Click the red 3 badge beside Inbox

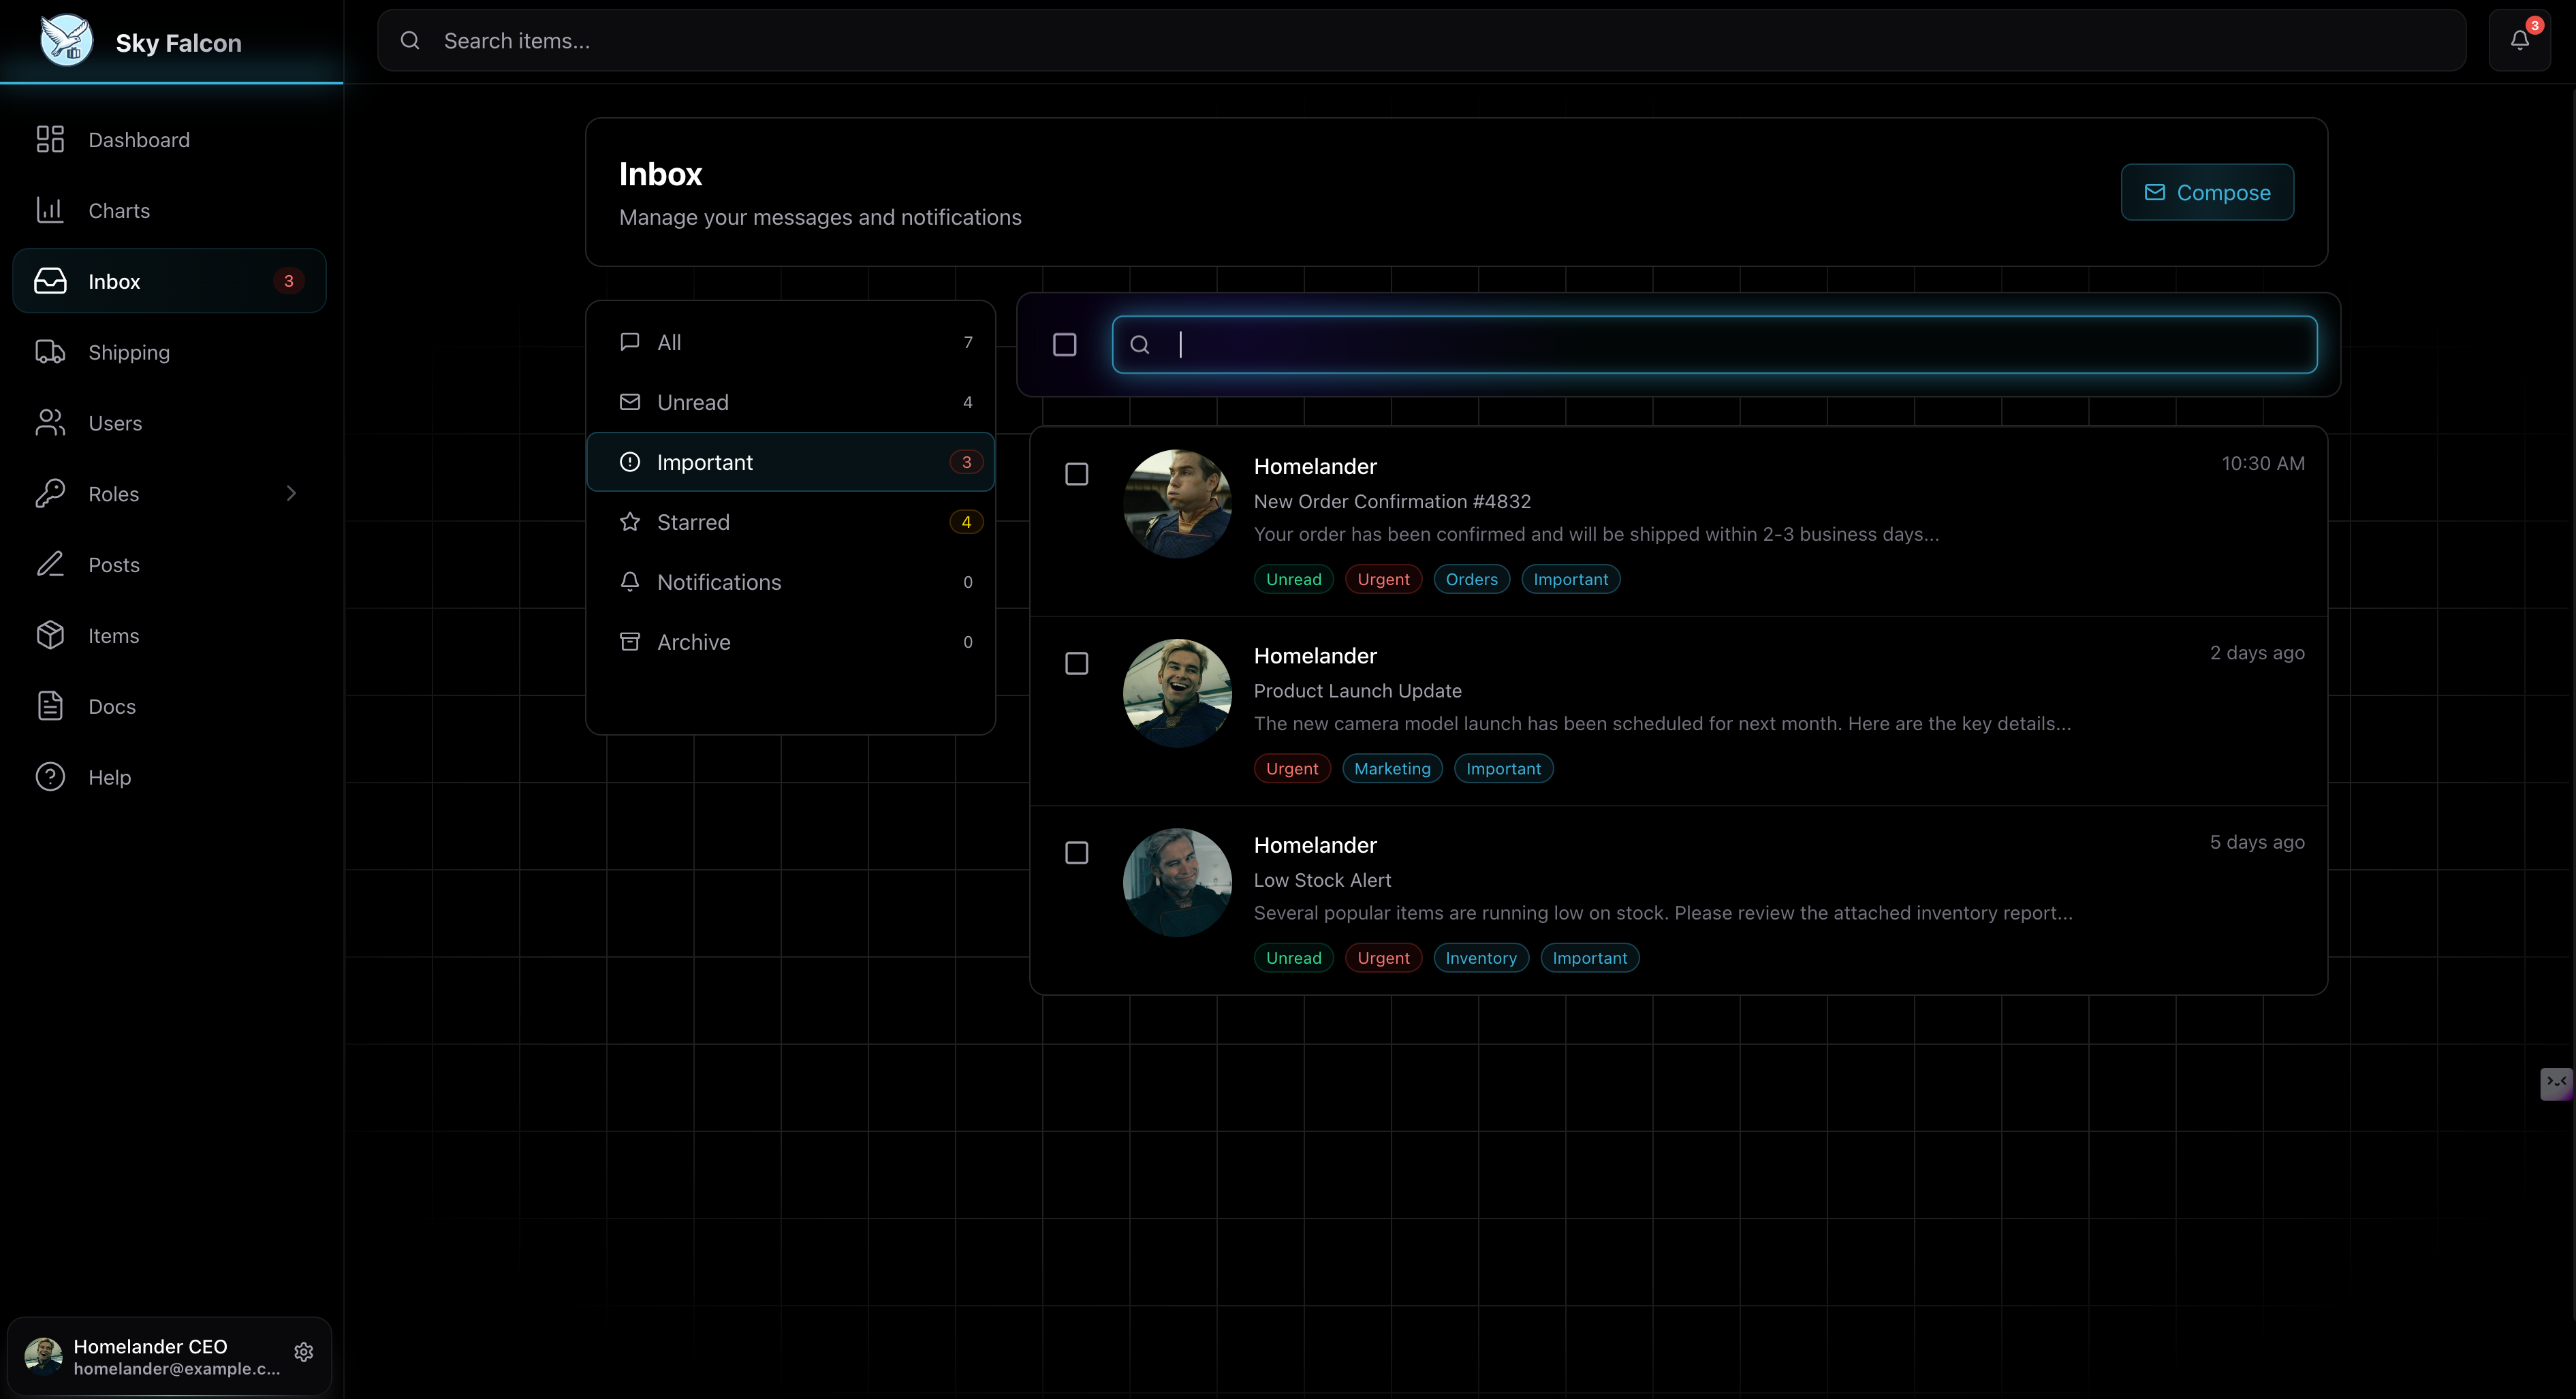(x=288, y=281)
